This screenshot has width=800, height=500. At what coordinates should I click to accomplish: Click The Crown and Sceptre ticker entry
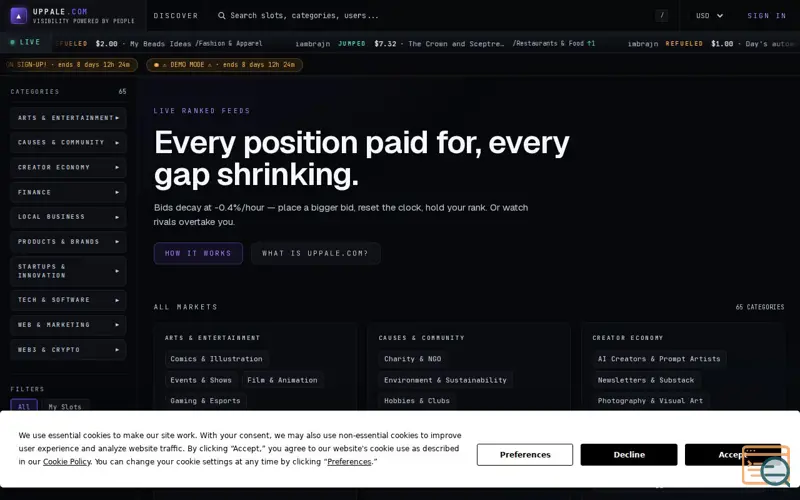coord(456,44)
